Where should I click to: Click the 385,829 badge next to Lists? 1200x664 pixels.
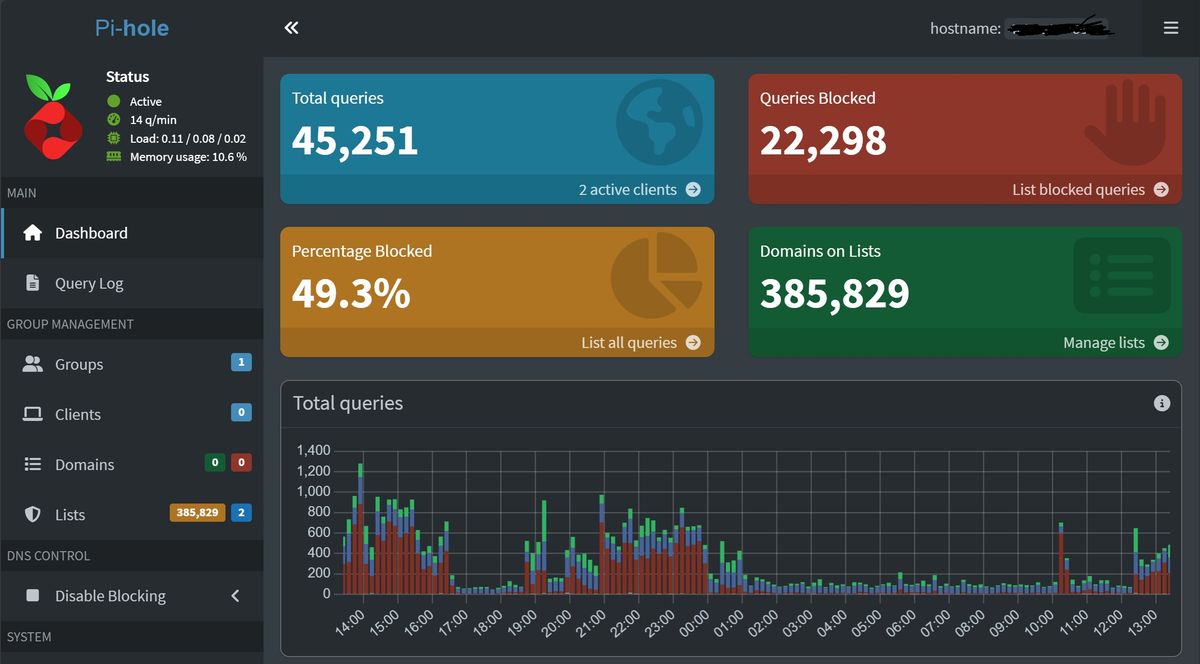point(197,512)
